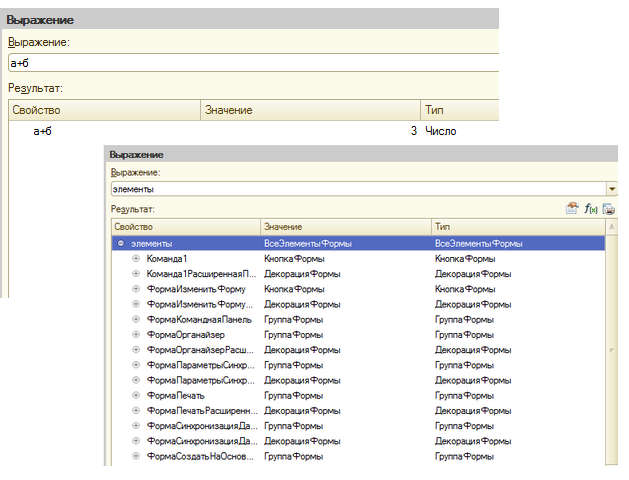Screen dimensions: 629x480
Task: Select the 'Команда1РасширеннаяП...' row
Action: click(x=199, y=274)
